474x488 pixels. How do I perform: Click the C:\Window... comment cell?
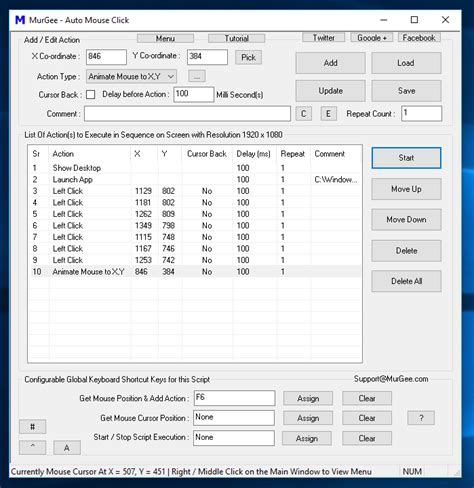336,180
